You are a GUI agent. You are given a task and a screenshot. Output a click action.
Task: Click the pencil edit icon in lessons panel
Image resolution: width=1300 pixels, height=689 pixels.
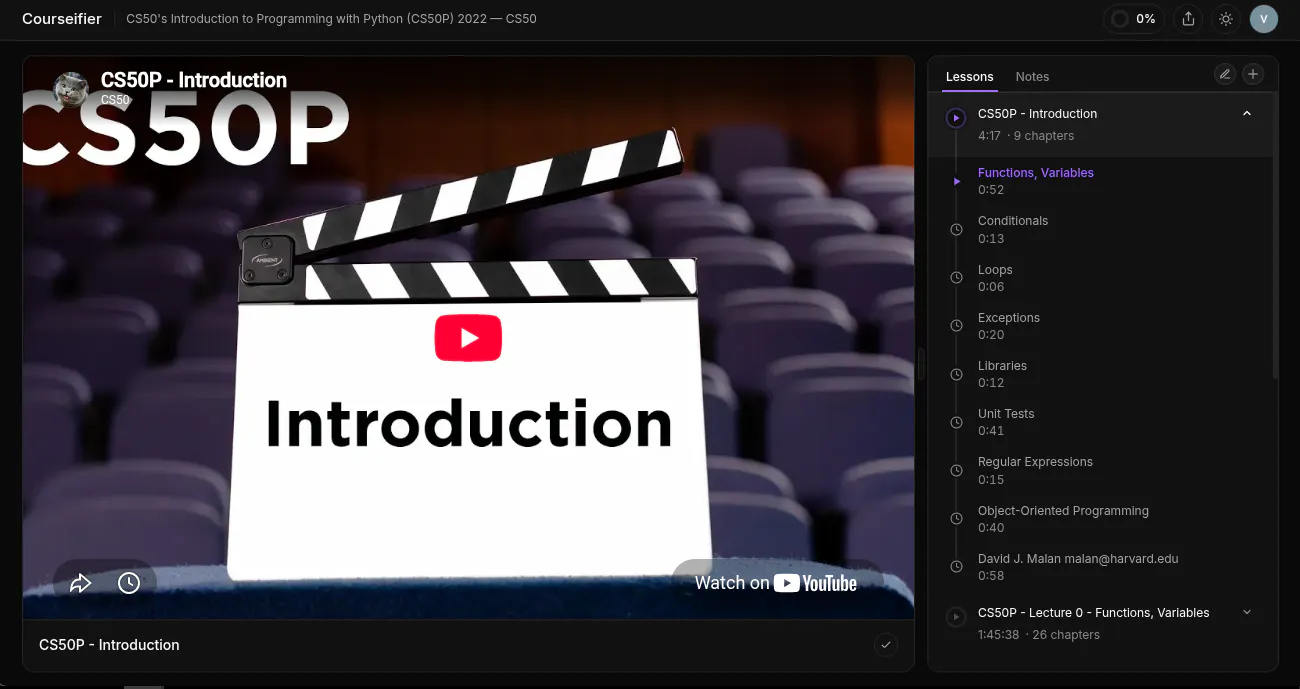point(1225,74)
